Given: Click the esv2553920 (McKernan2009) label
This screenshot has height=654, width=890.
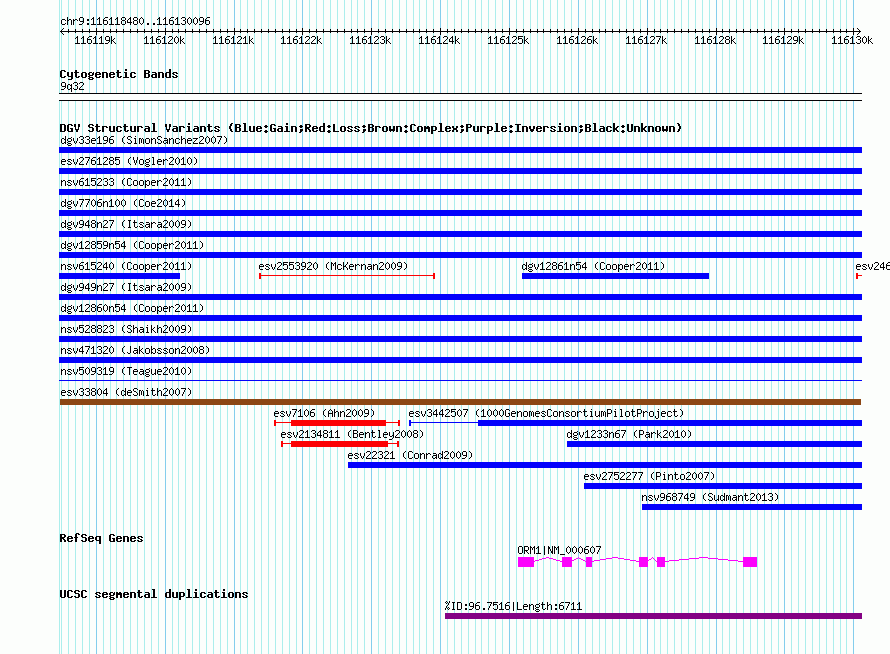Looking at the screenshot, I should click(333, 266).
